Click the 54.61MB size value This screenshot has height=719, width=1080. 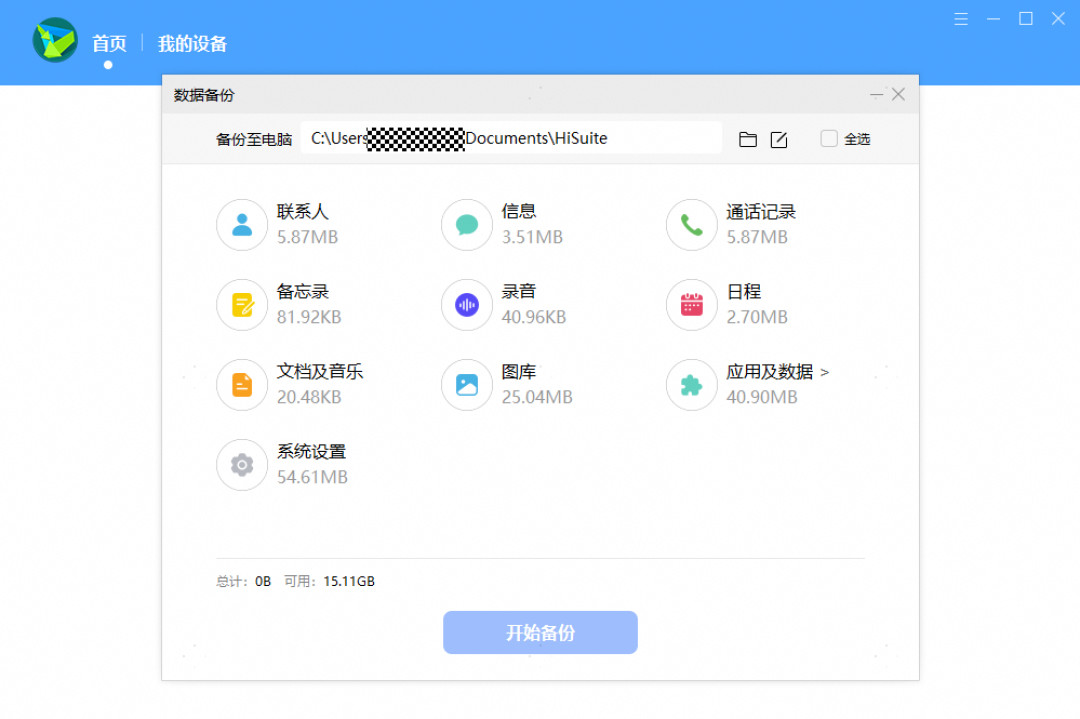(312, 477)
